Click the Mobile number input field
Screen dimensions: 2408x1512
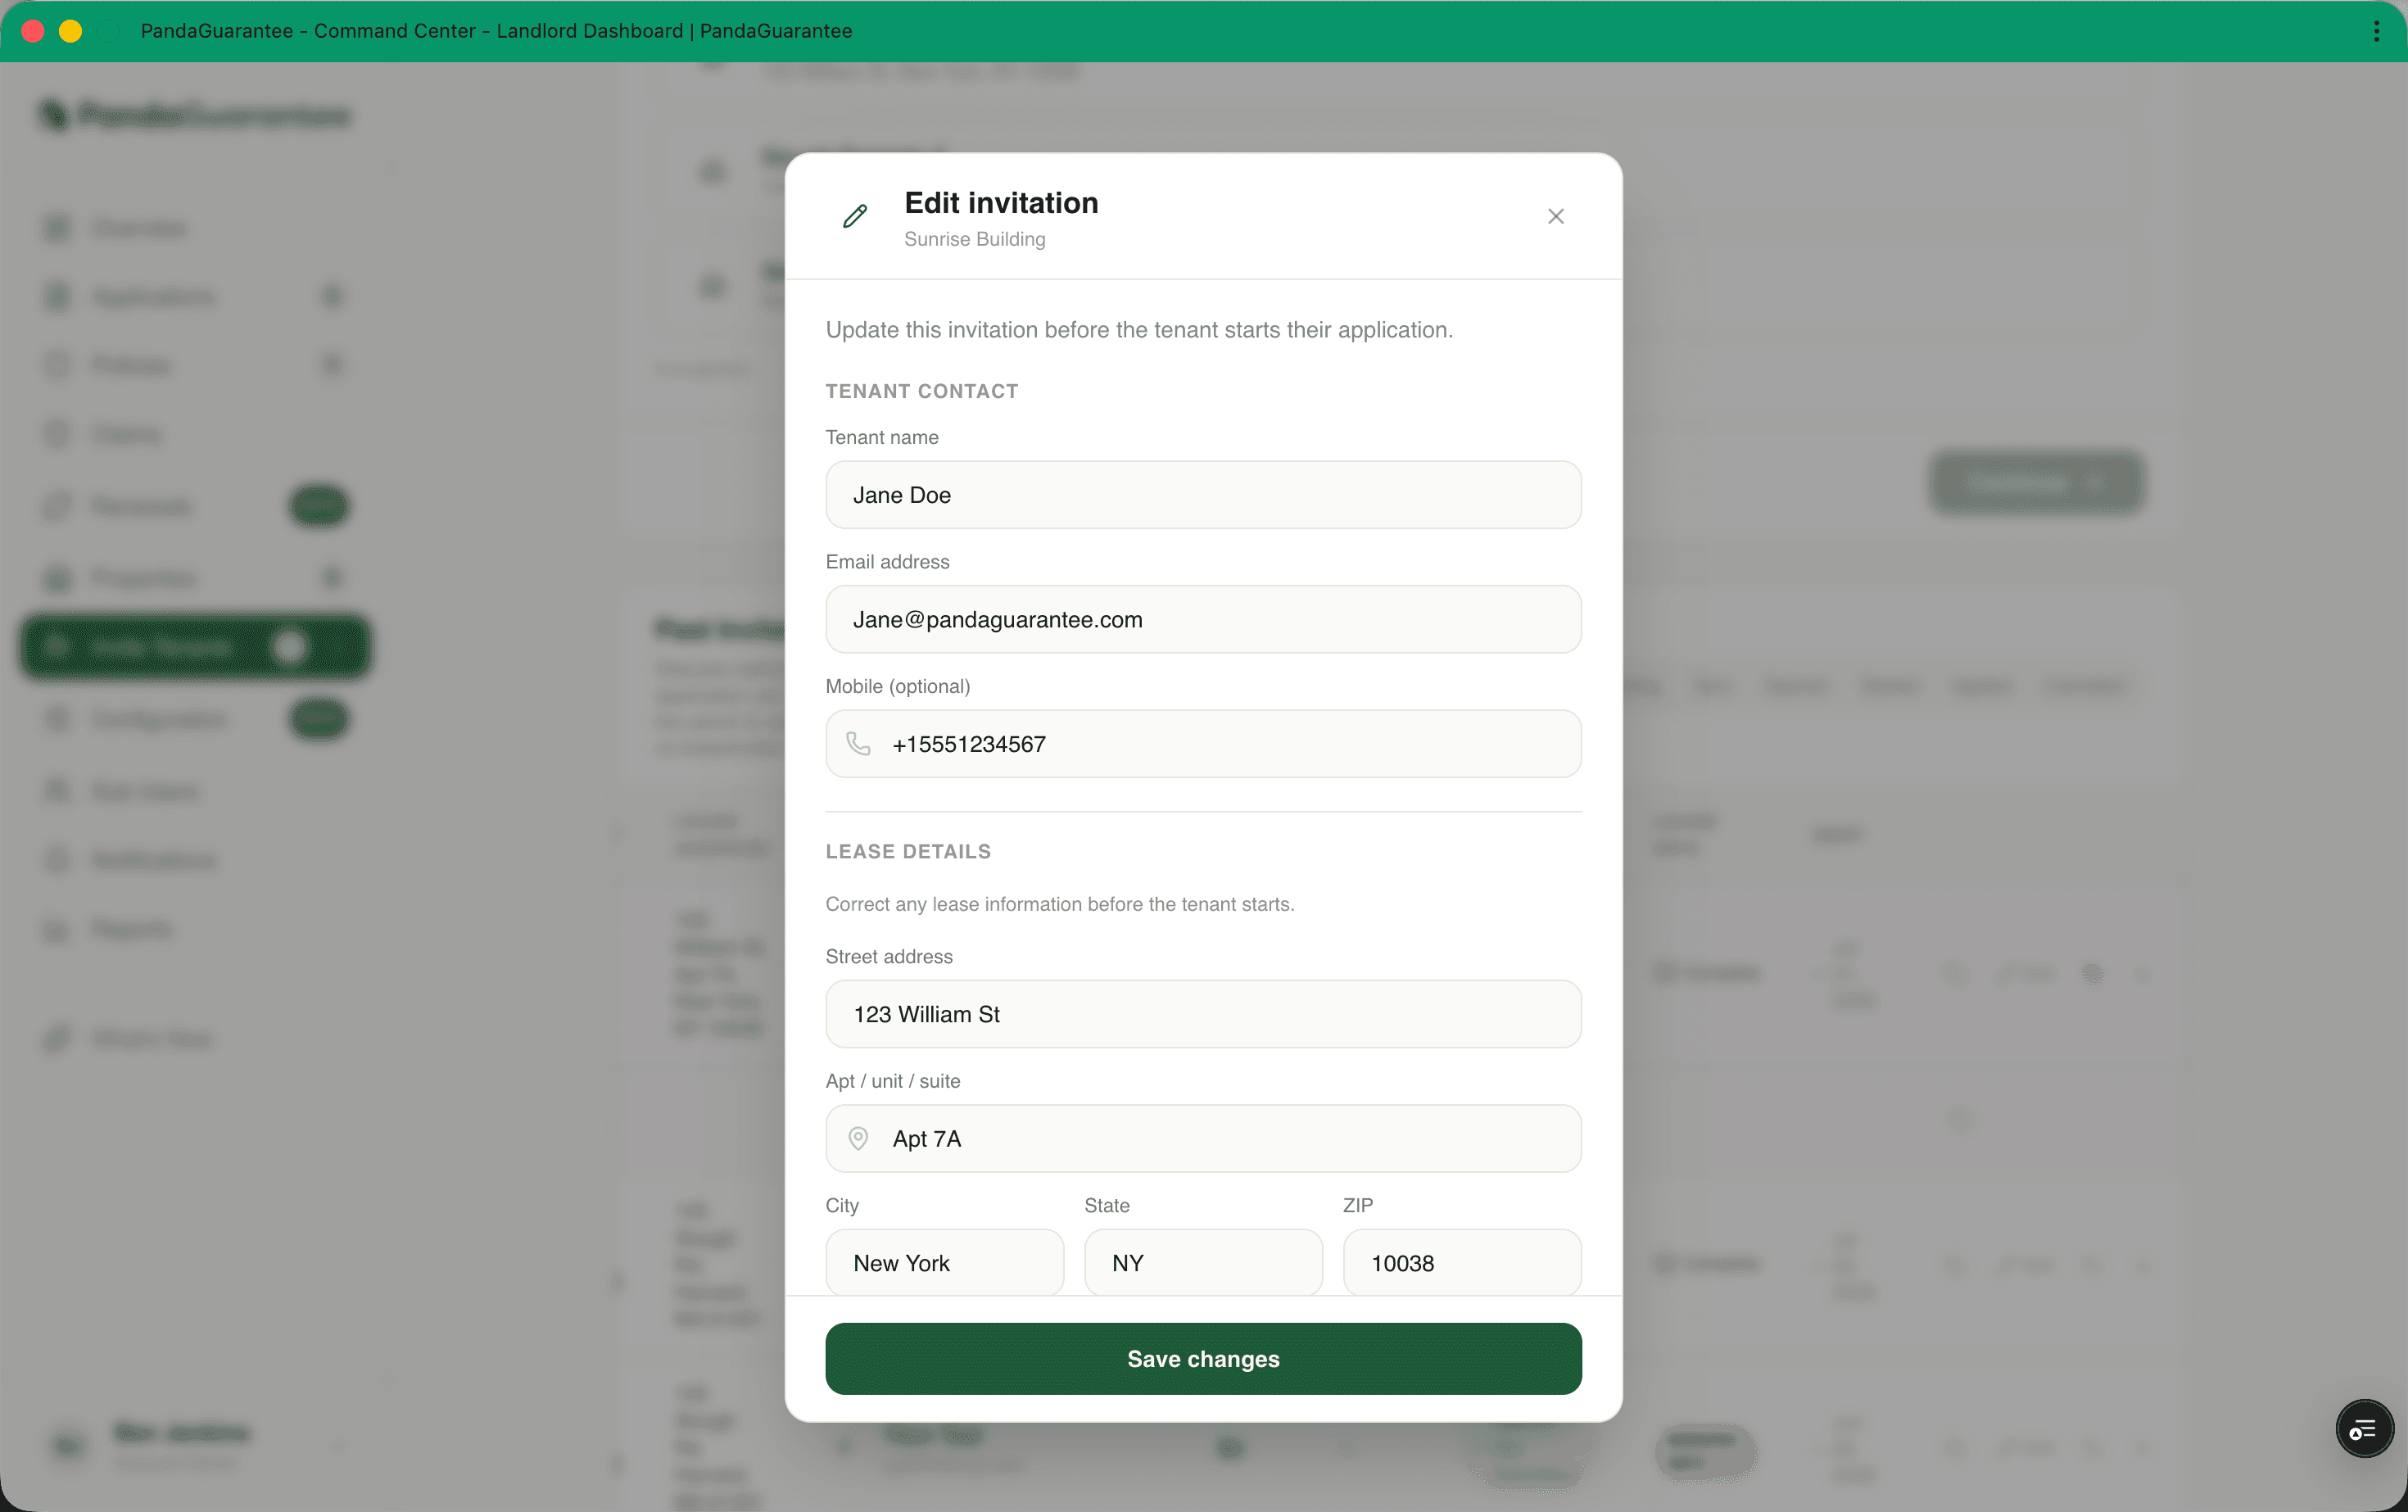point(1203,743)
